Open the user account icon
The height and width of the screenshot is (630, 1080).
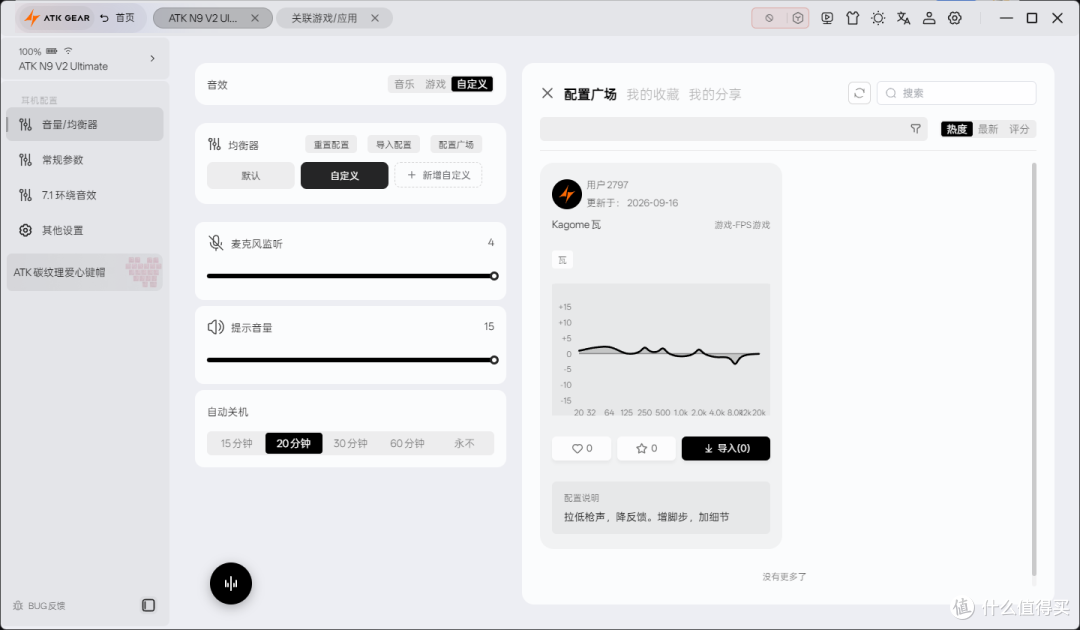[x=929, y=18]
